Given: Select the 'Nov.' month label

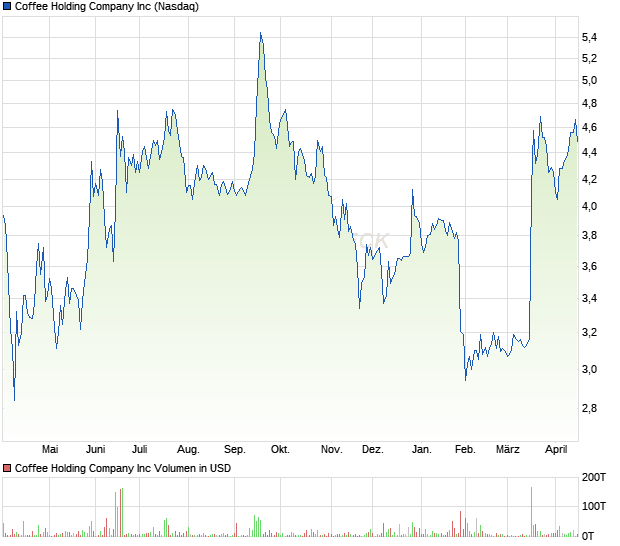Looking at the screenshot, I should click(x=332, y=450).
